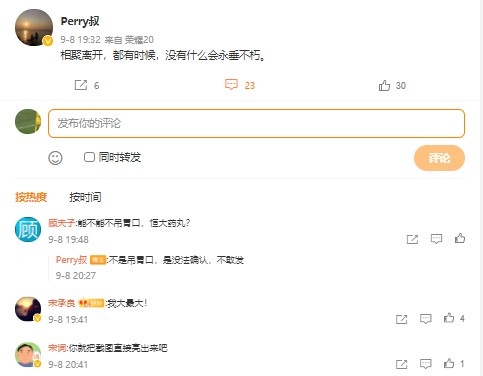The height and width of the screenshot is (376, 483).
Task: Submit with the orange 评论 button
Action: (x=439, y=158)
